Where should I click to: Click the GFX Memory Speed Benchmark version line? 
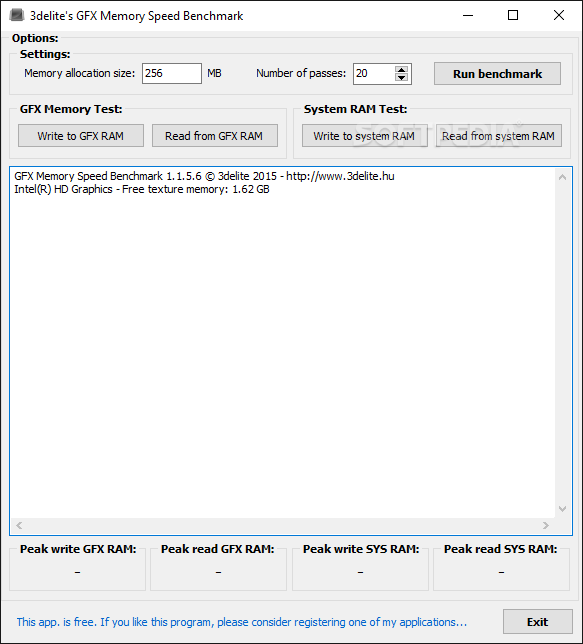[204, 176]
